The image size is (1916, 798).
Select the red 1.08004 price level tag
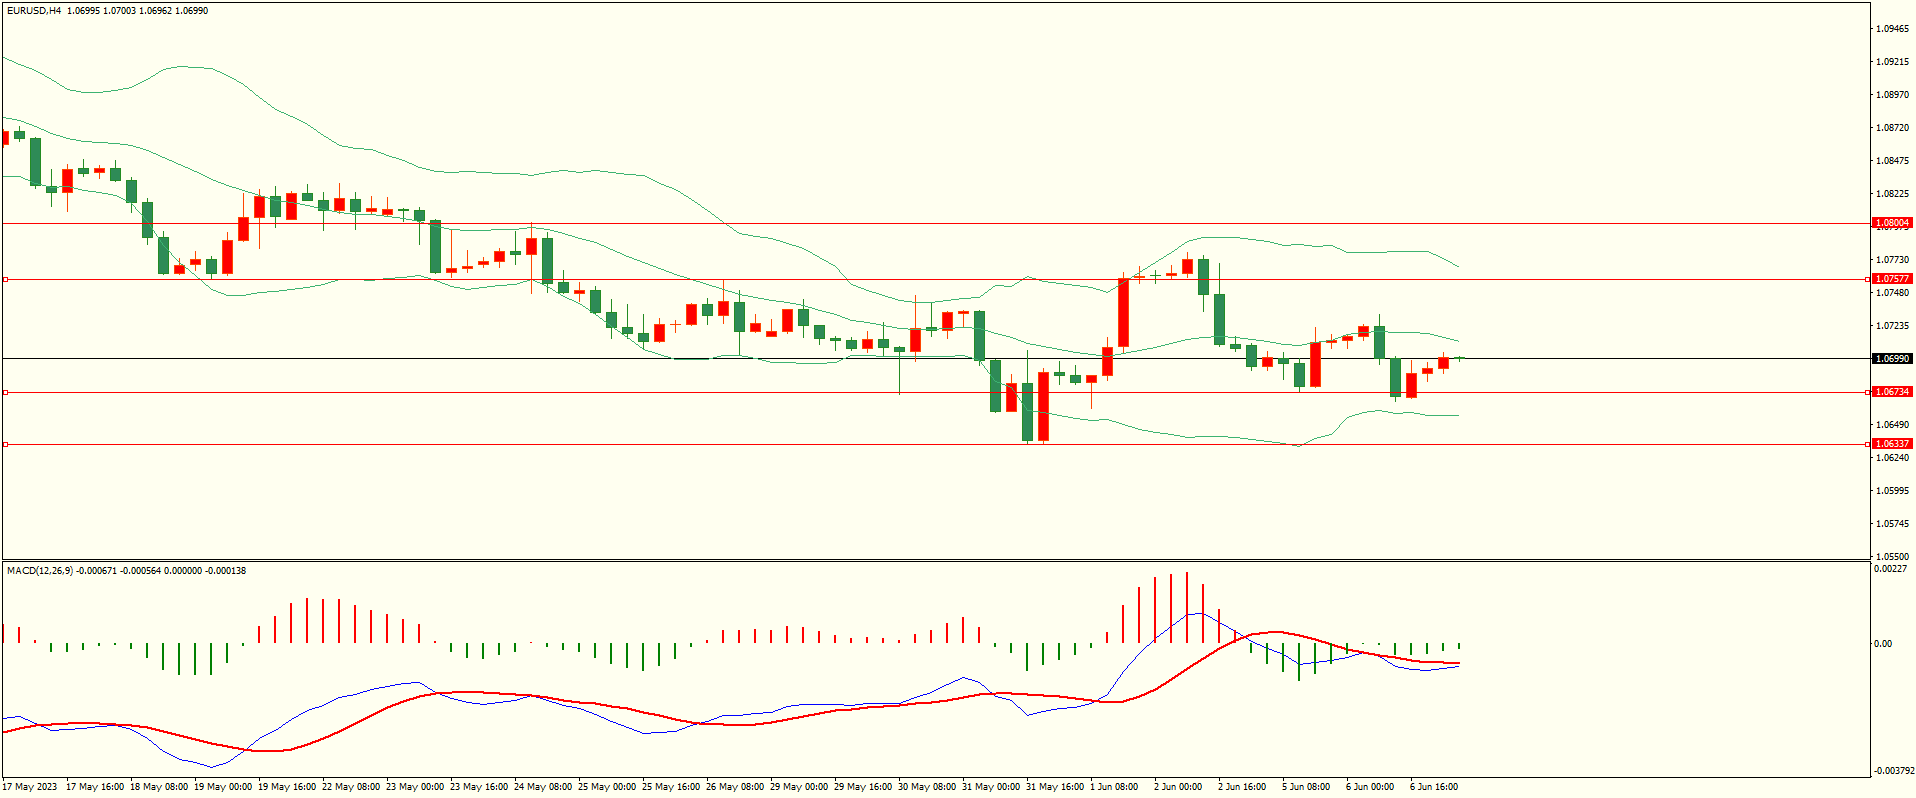(1892, 223)
